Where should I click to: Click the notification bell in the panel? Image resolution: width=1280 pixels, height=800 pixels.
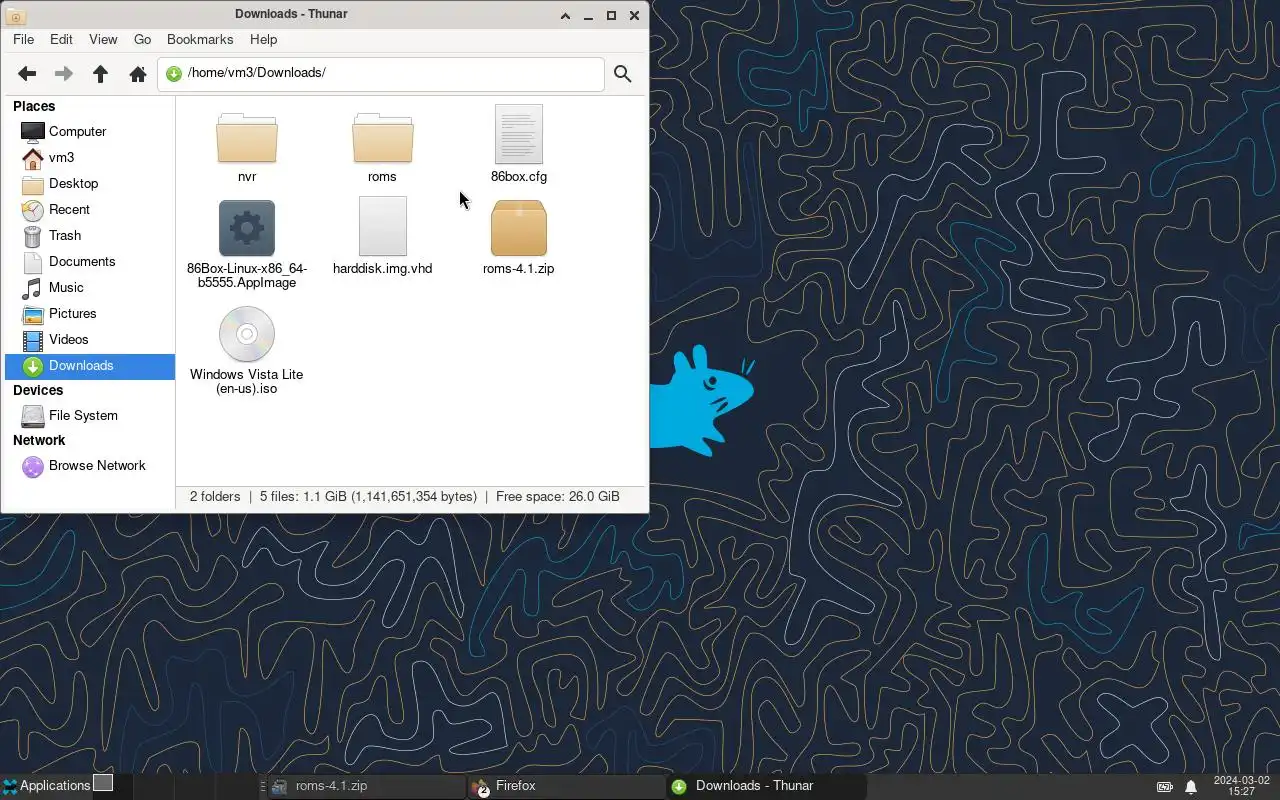[1191, 786]
